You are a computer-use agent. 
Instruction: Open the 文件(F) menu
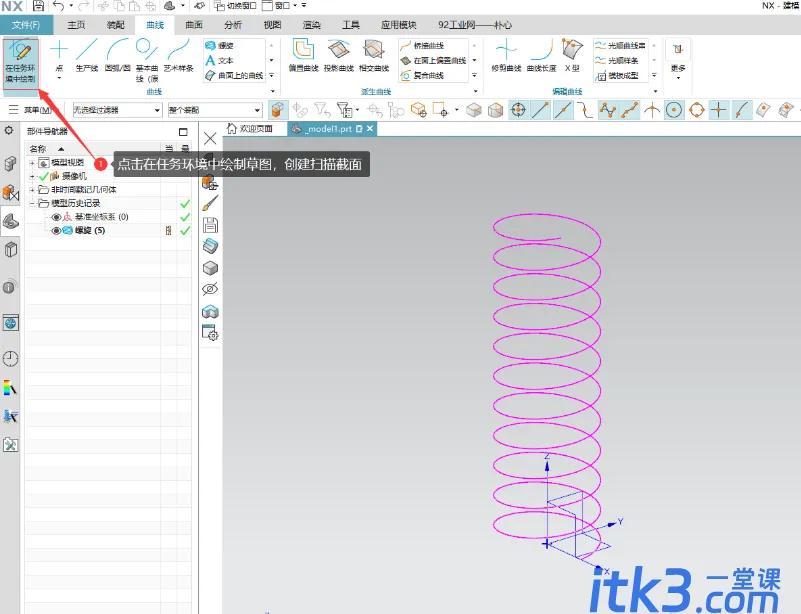(x=26, y=25)
